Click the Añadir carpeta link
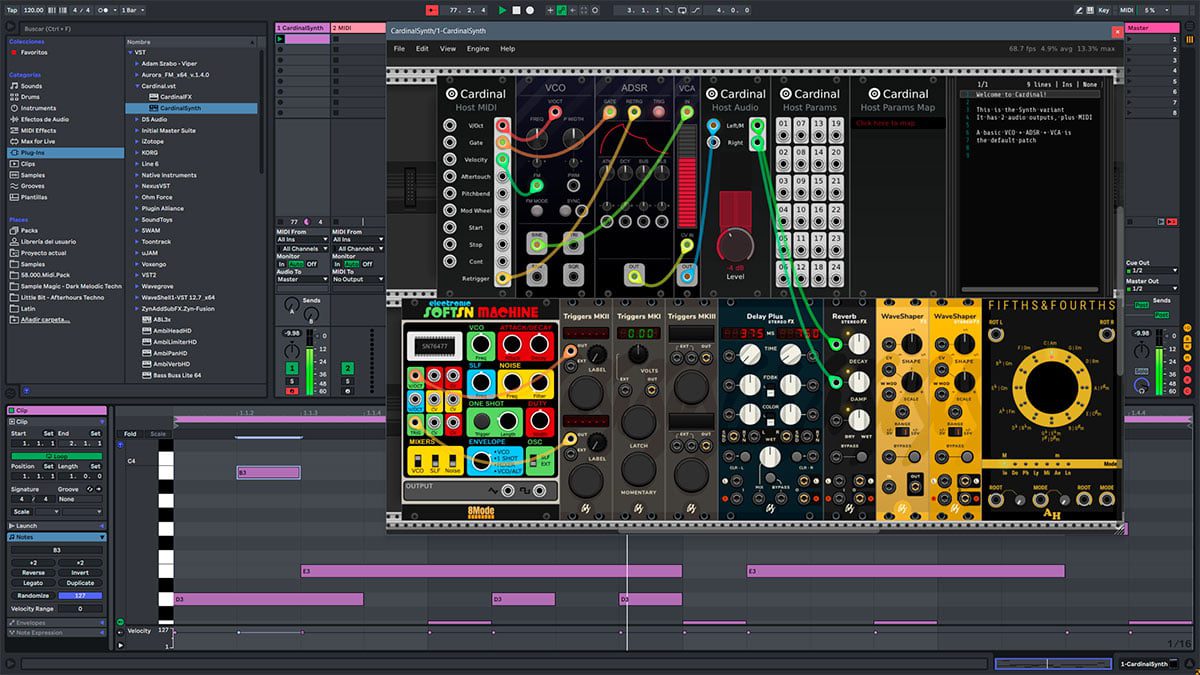The image size is (1200, 675). point(47,319)
